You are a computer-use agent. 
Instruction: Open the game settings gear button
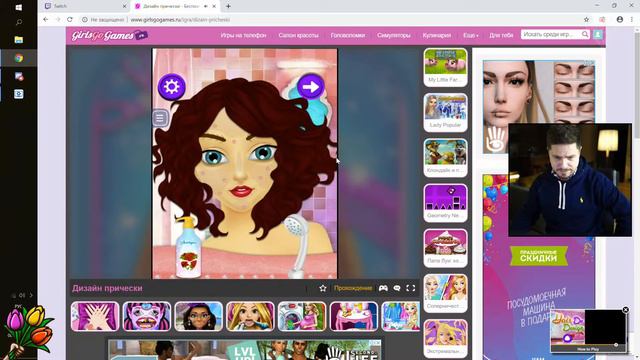coord(171,87)
